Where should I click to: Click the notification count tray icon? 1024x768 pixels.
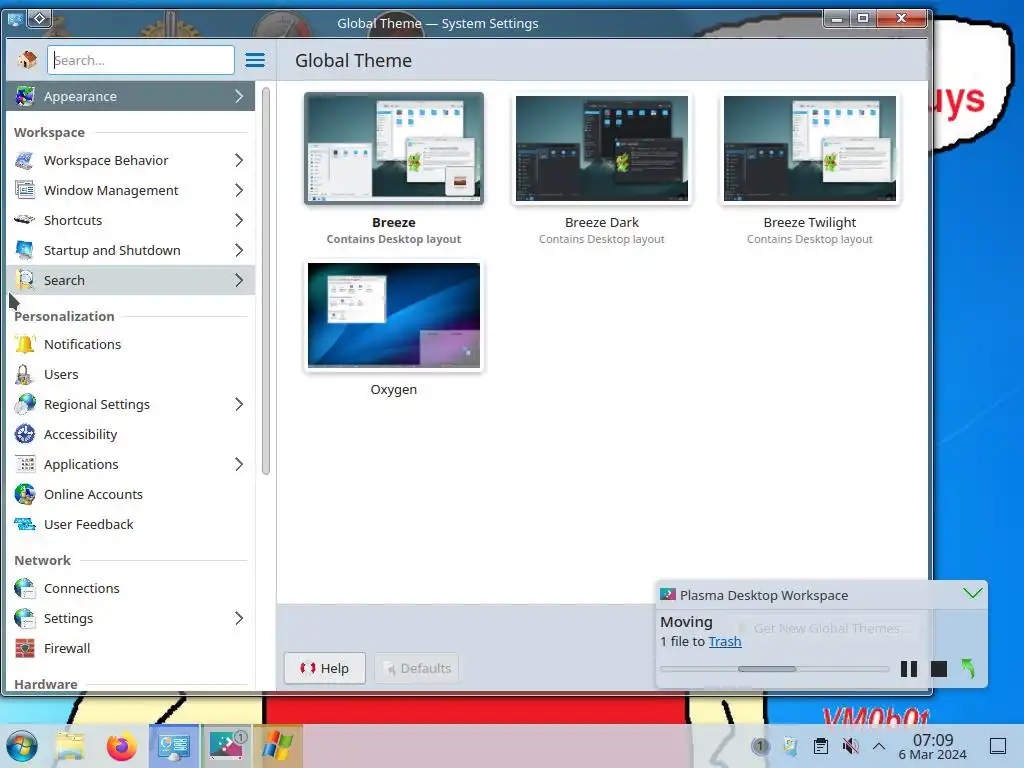point(760,746)
